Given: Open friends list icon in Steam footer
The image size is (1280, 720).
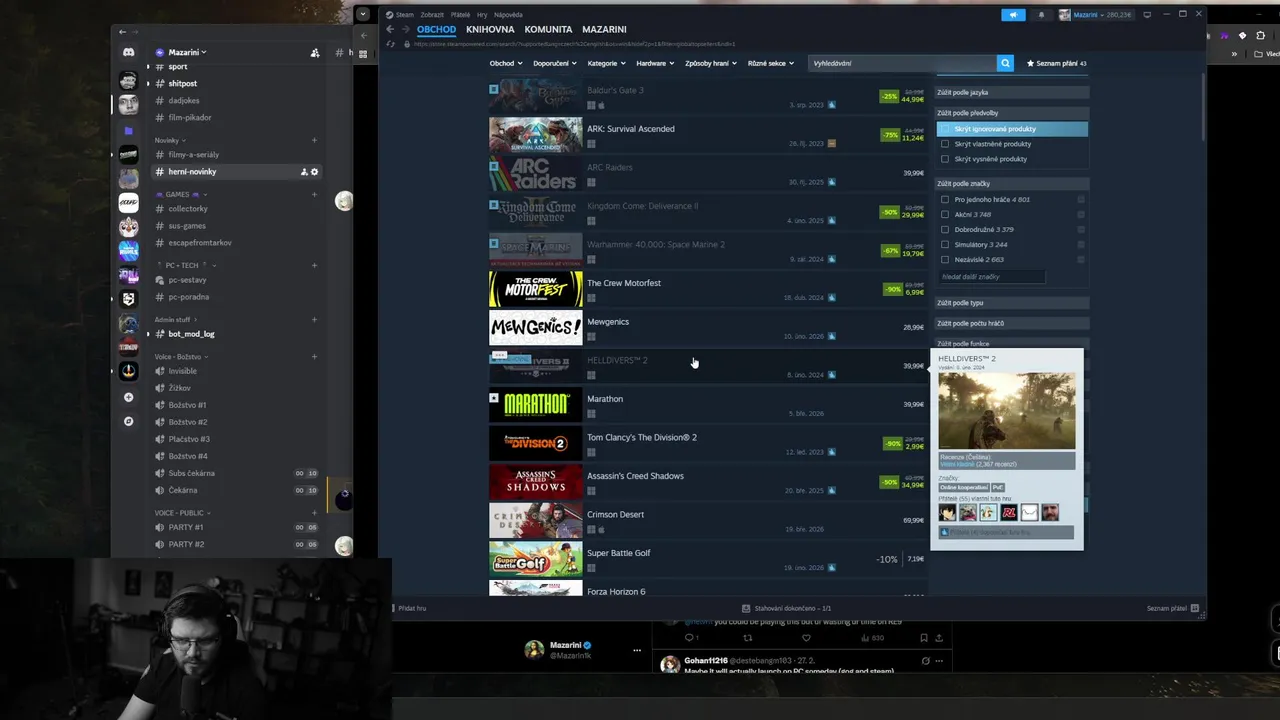Looking at the screenshot, I should point(1195,608).
